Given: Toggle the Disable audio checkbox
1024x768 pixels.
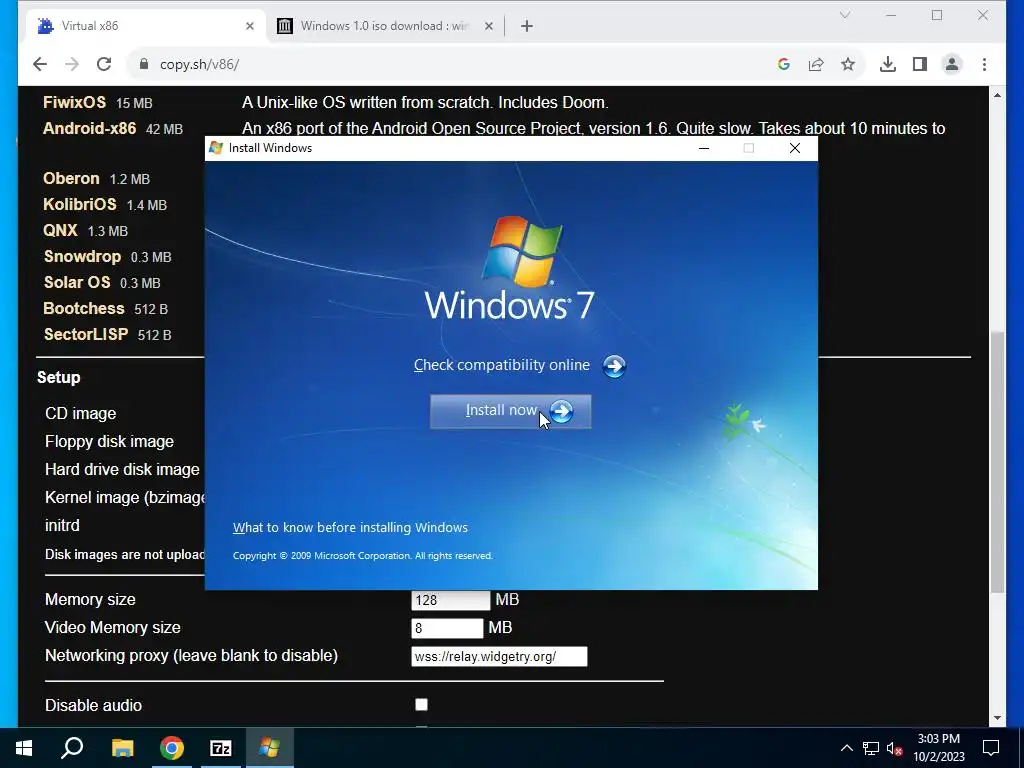Looking at the screenshot, I should pos(421,705).
